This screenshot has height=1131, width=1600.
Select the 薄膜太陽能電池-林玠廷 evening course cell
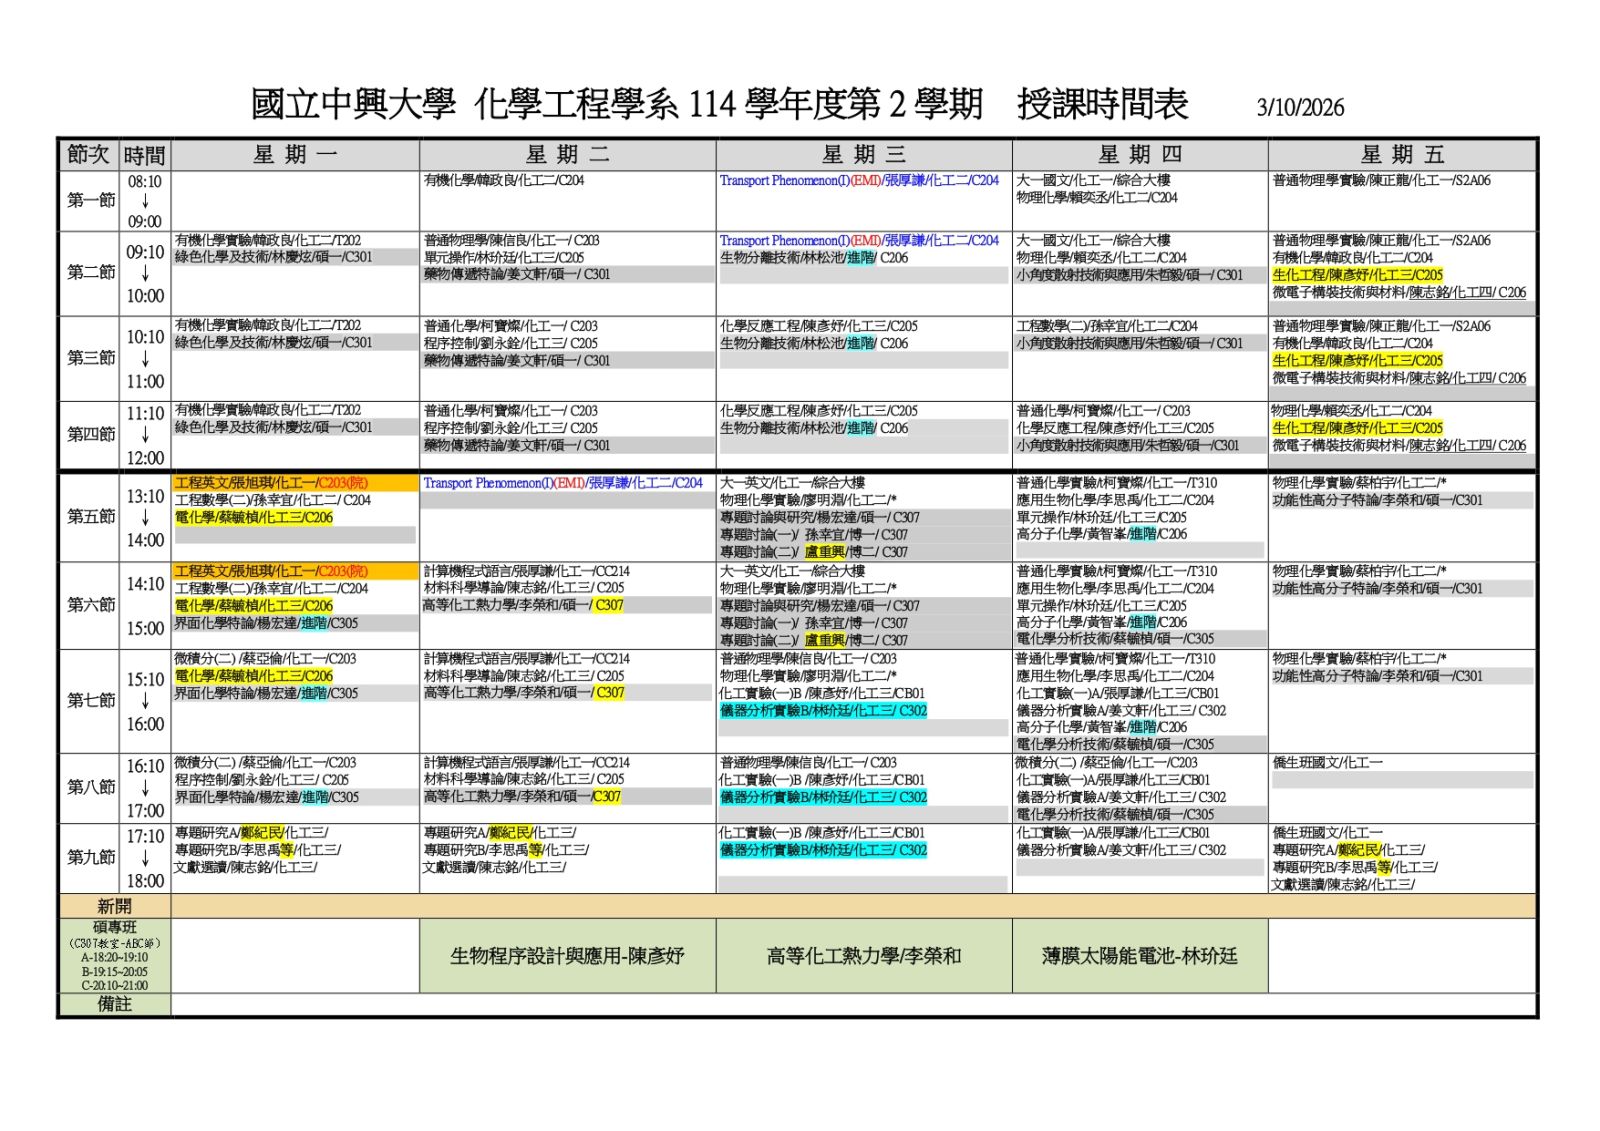tap(1140, 957)
